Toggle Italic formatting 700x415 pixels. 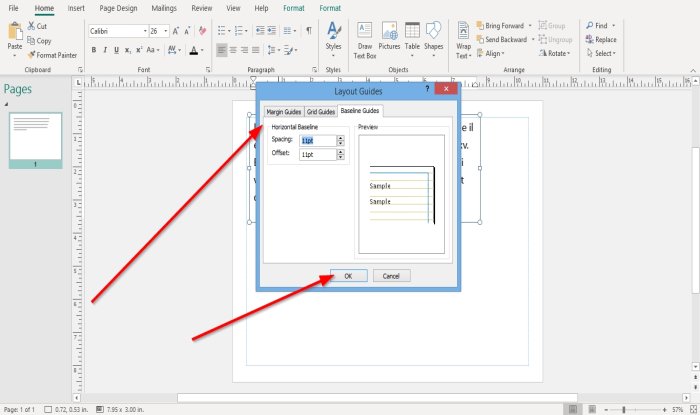pyautogui.click(x=105, y=50)
